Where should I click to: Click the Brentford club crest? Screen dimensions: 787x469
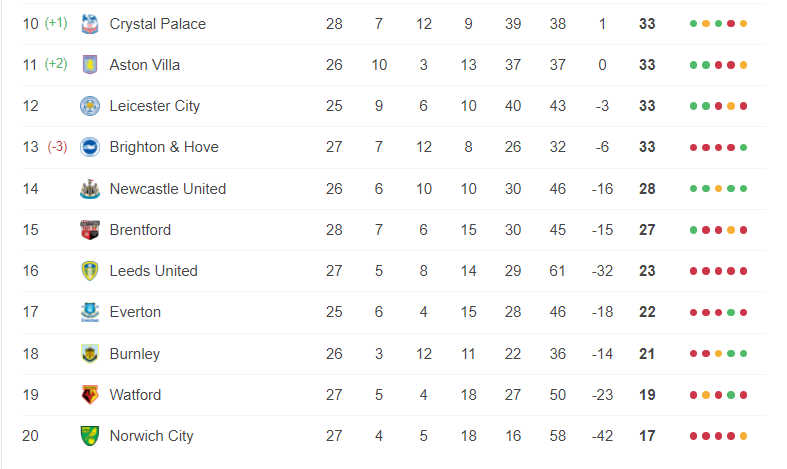[x=90, y=230]
